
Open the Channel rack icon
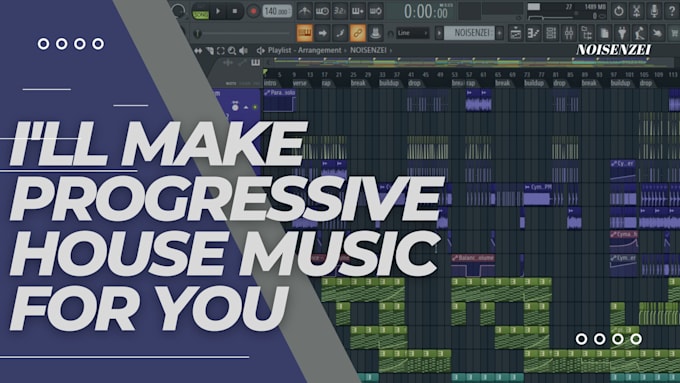click(551, 33)
